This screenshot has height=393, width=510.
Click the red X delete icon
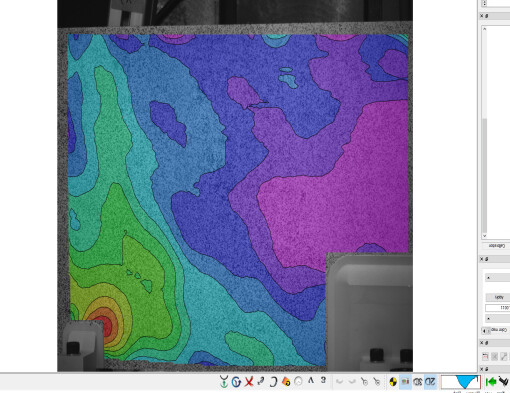coord(249,382)
